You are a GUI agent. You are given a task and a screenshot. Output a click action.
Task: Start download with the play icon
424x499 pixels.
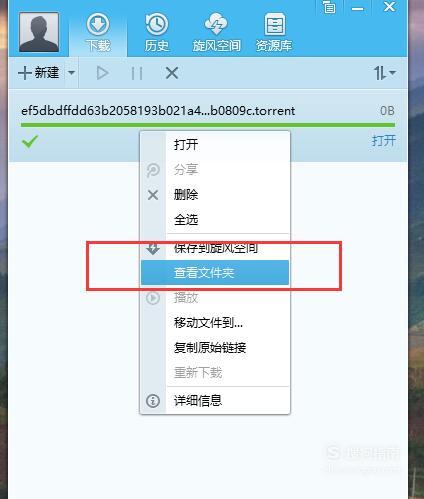coord(102,73)
